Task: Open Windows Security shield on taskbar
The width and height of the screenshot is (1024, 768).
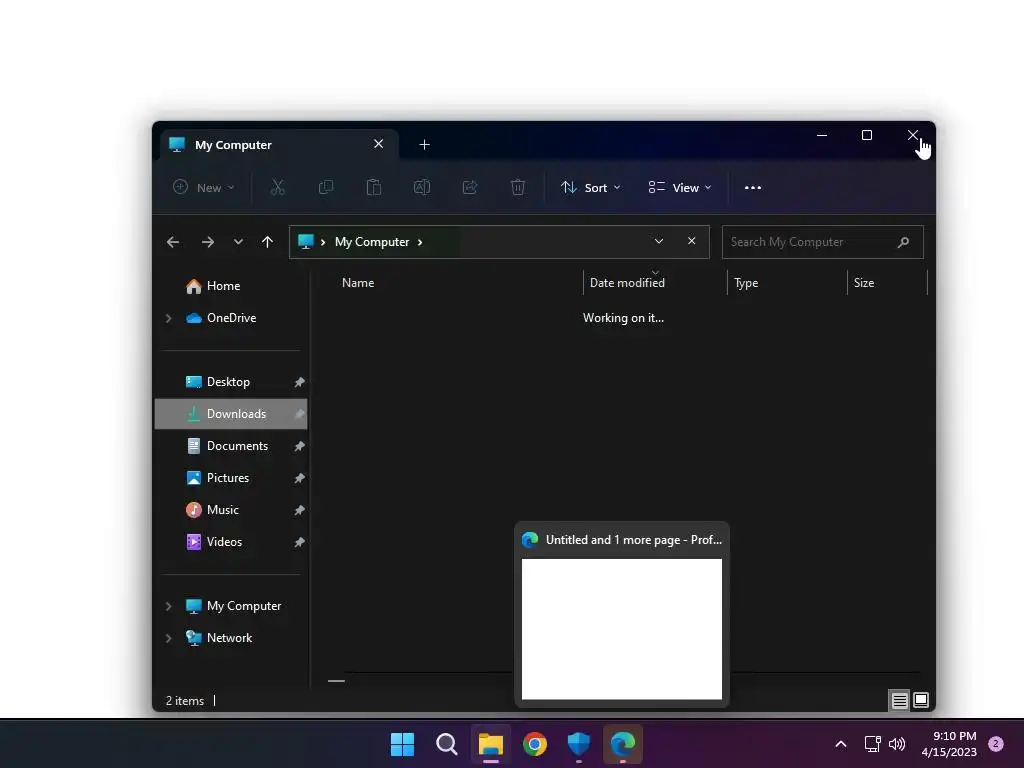Action: [579, 744]
